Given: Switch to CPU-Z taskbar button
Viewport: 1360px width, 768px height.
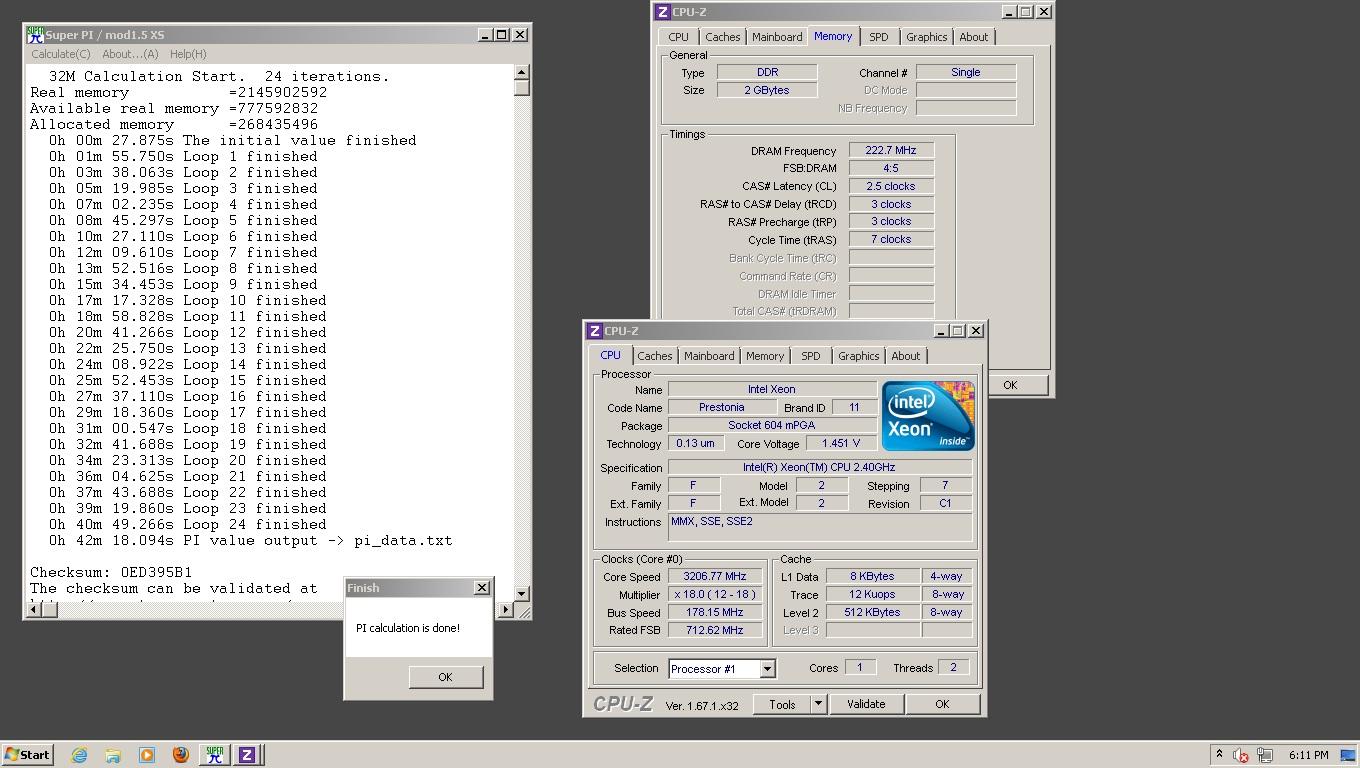Looking at the screenshot, I should tap(247, 755).
